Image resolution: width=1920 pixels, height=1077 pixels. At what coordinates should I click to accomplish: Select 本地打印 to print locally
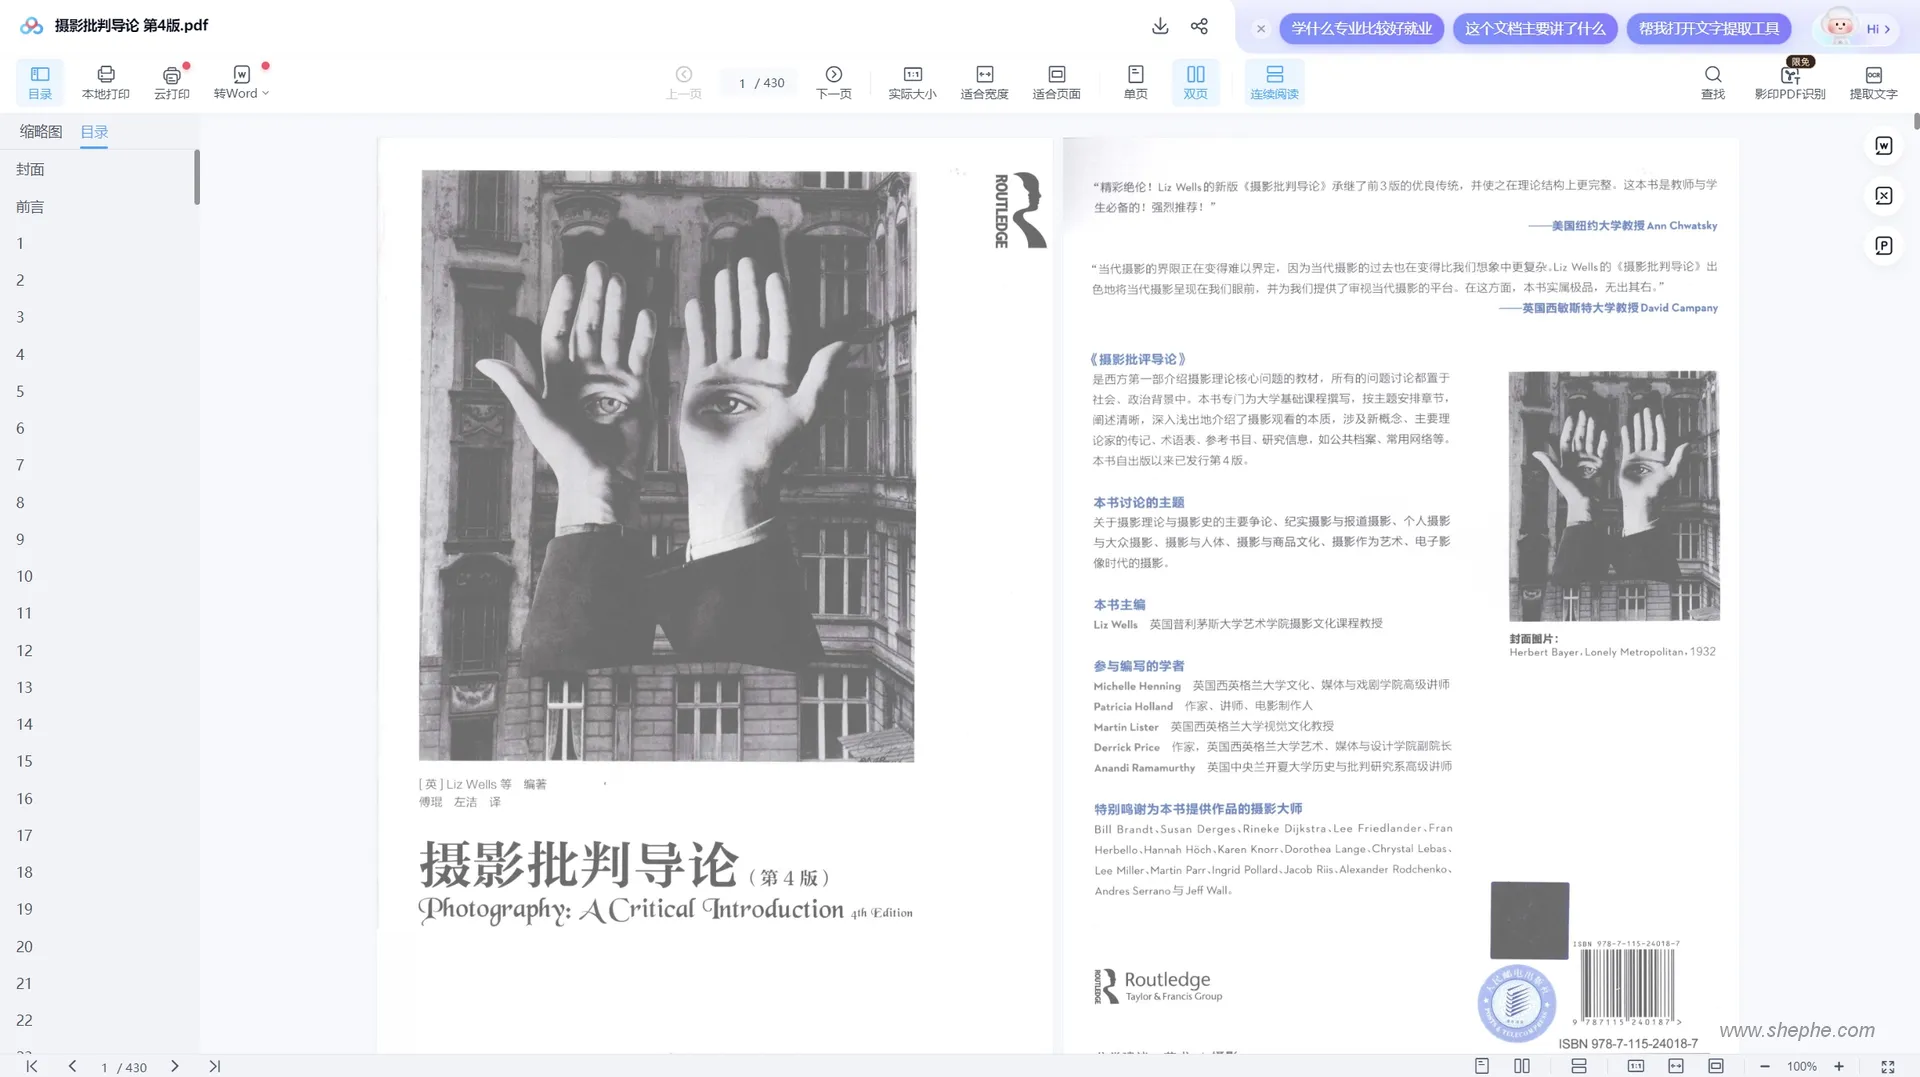pyautogui.click(x=105, y=82)
